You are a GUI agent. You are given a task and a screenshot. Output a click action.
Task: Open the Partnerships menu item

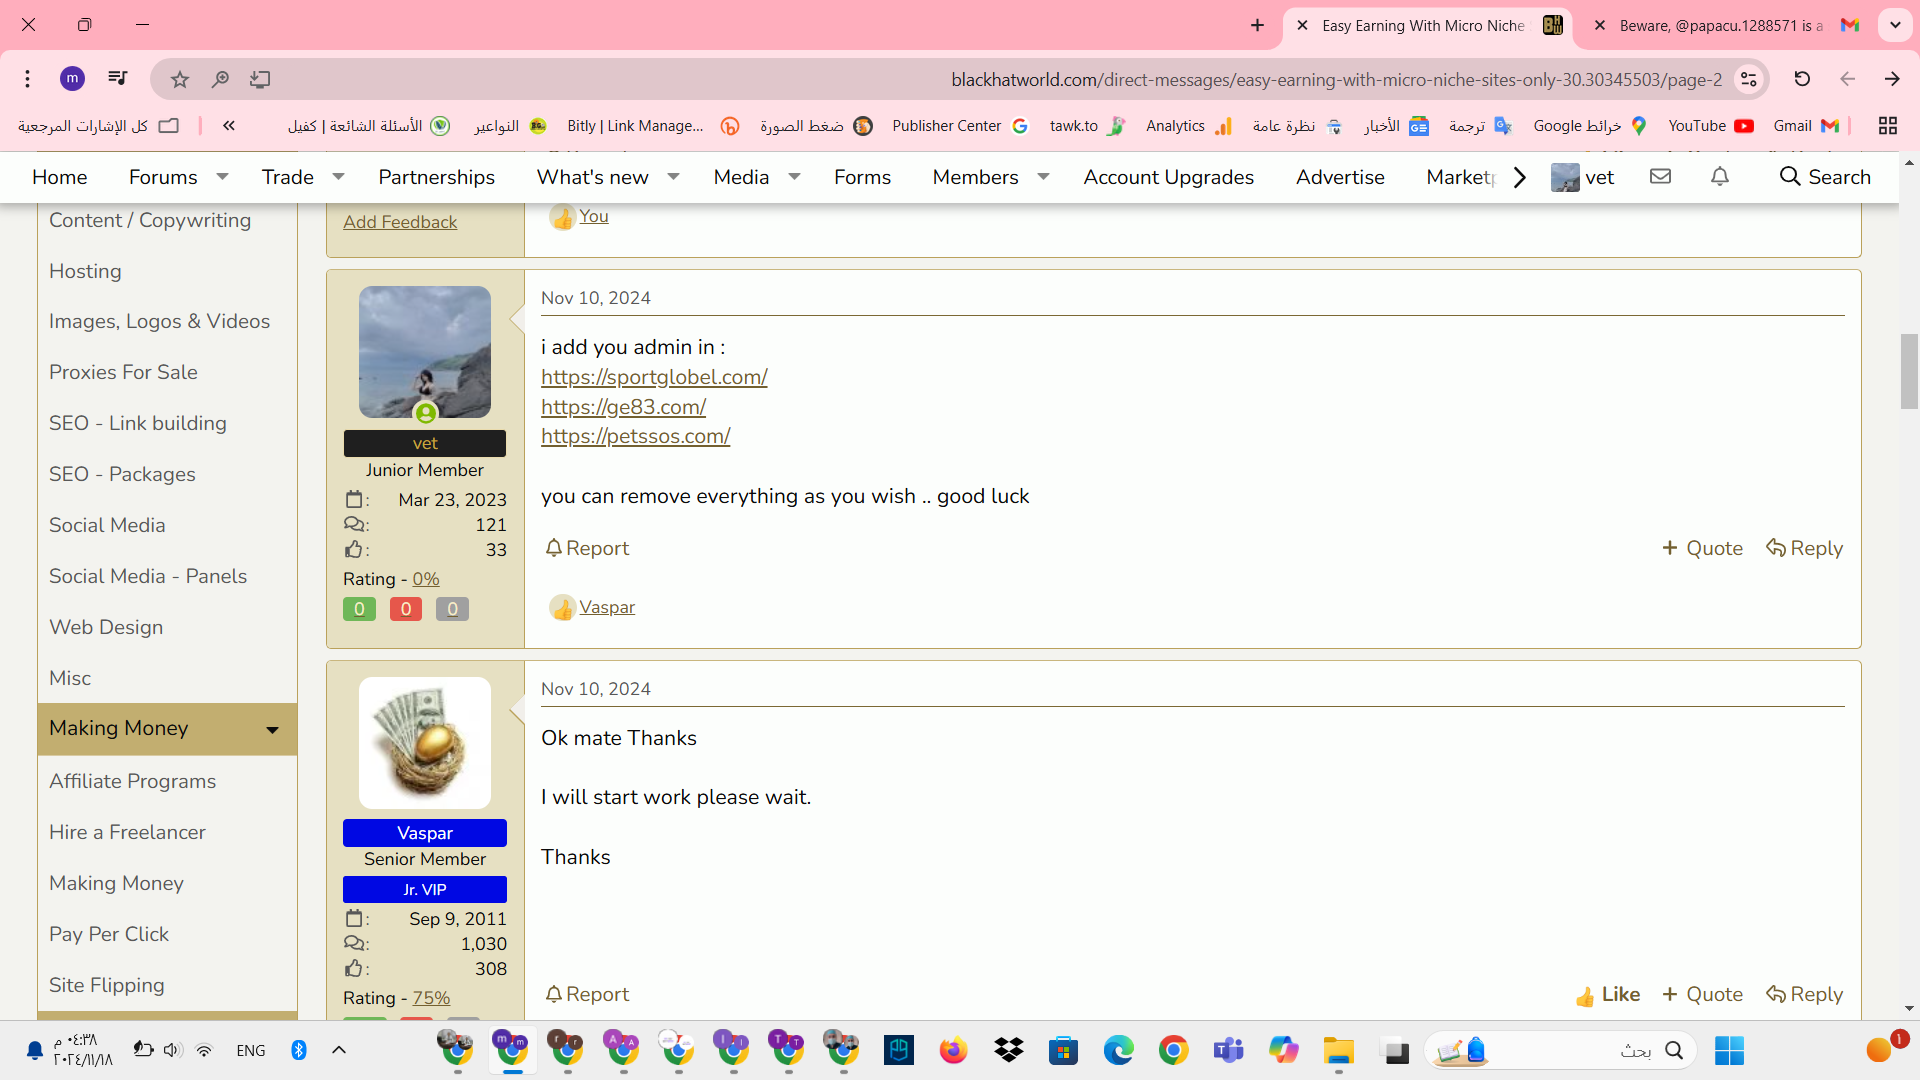click(437, 177)
